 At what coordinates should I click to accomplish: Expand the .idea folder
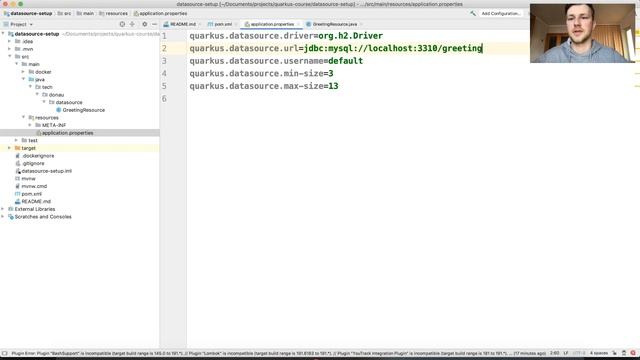coord(10,41)
